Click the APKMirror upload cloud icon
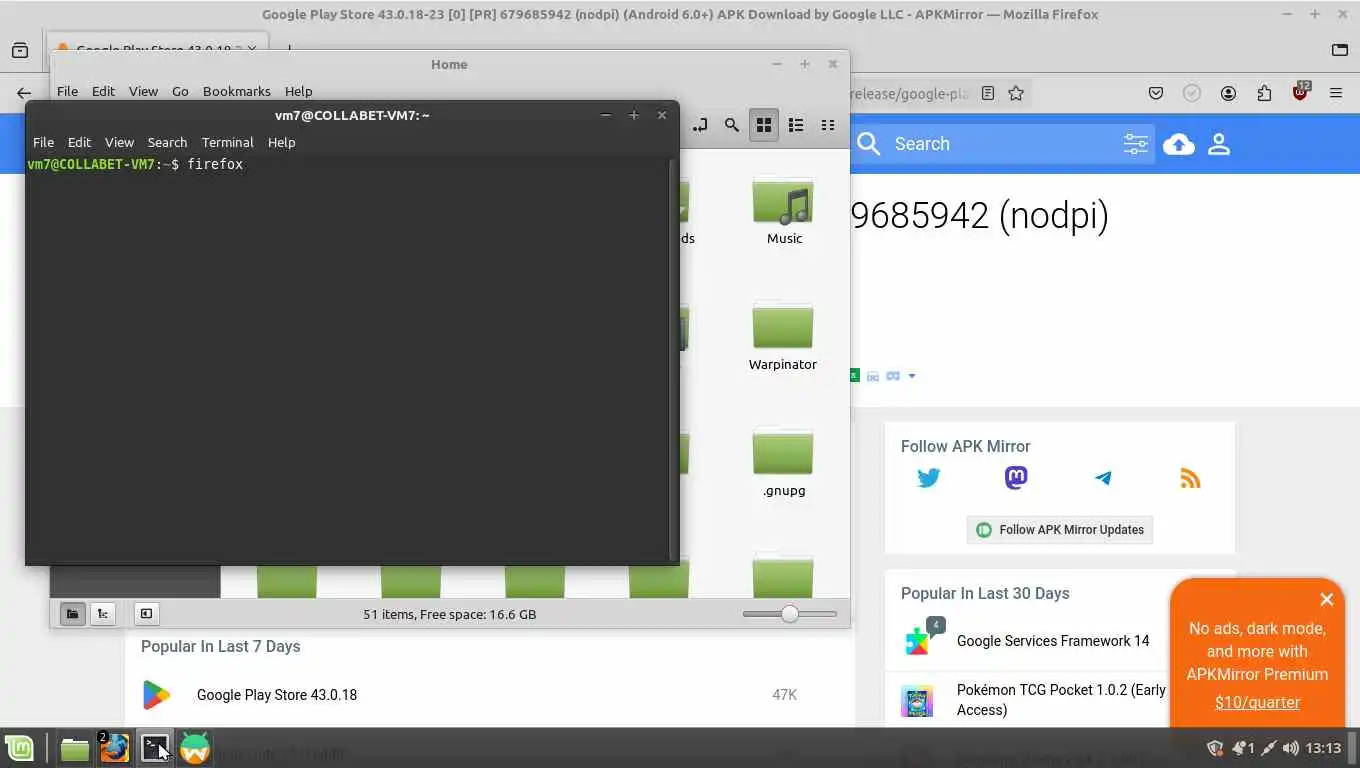This screenshot has height=768, width=1360. pos(1179,144)
